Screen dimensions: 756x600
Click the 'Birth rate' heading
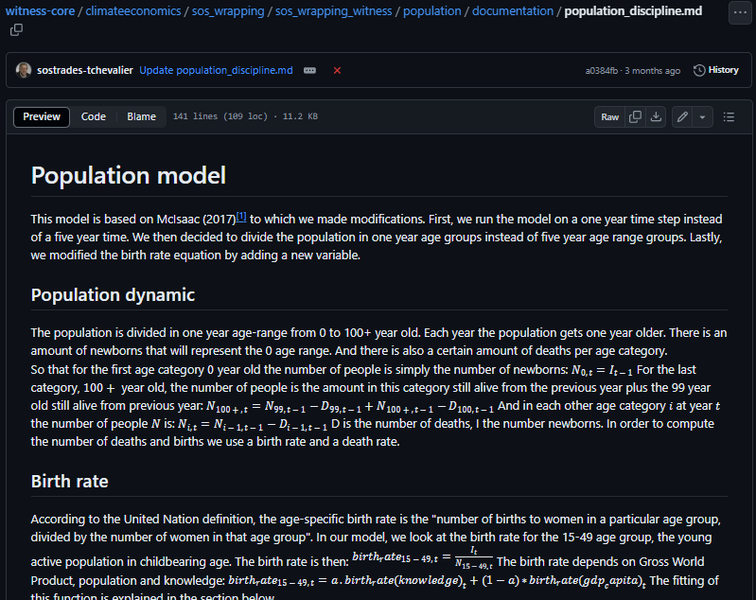69,481
